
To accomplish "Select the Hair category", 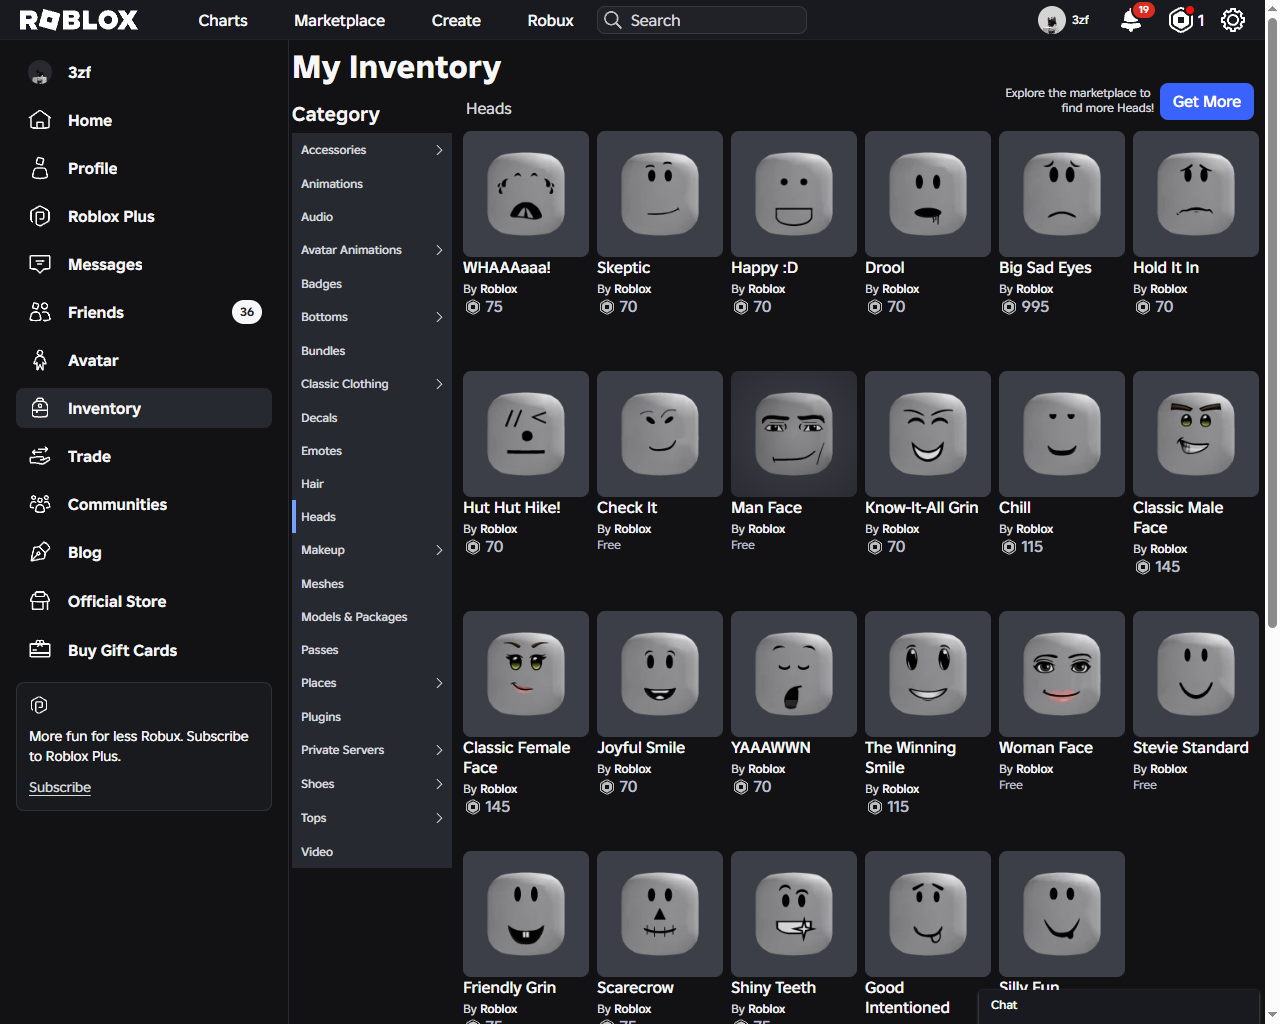I will pos(372,484).
